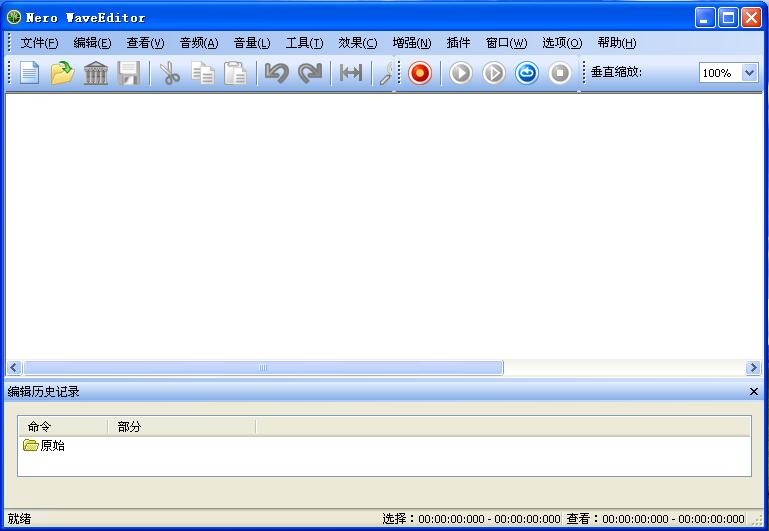Click the 命令 column header
Screen dimensions: 769x531
point(63,427)
